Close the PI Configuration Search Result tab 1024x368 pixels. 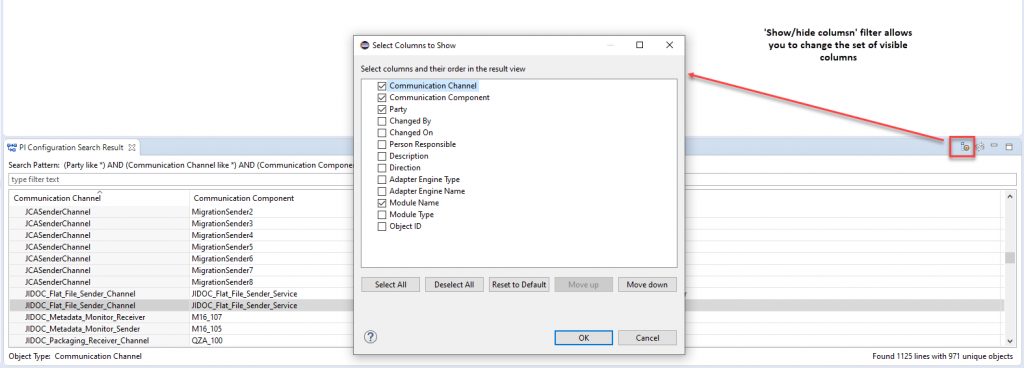coord(131,147)
